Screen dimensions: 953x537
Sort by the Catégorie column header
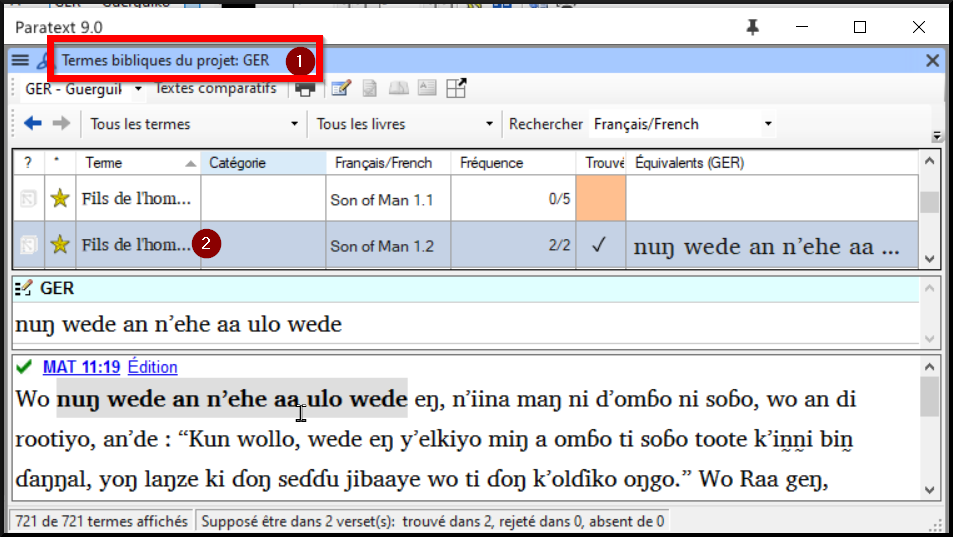pyautogui.click(x=263, y=163)
